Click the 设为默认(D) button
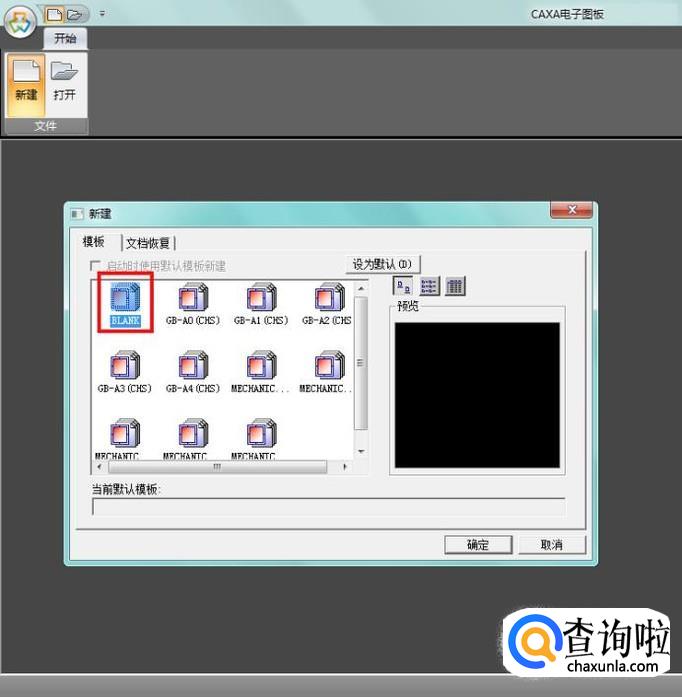Image resolution: width=682 pixels, height=697 pixels. tap(382, 264)
